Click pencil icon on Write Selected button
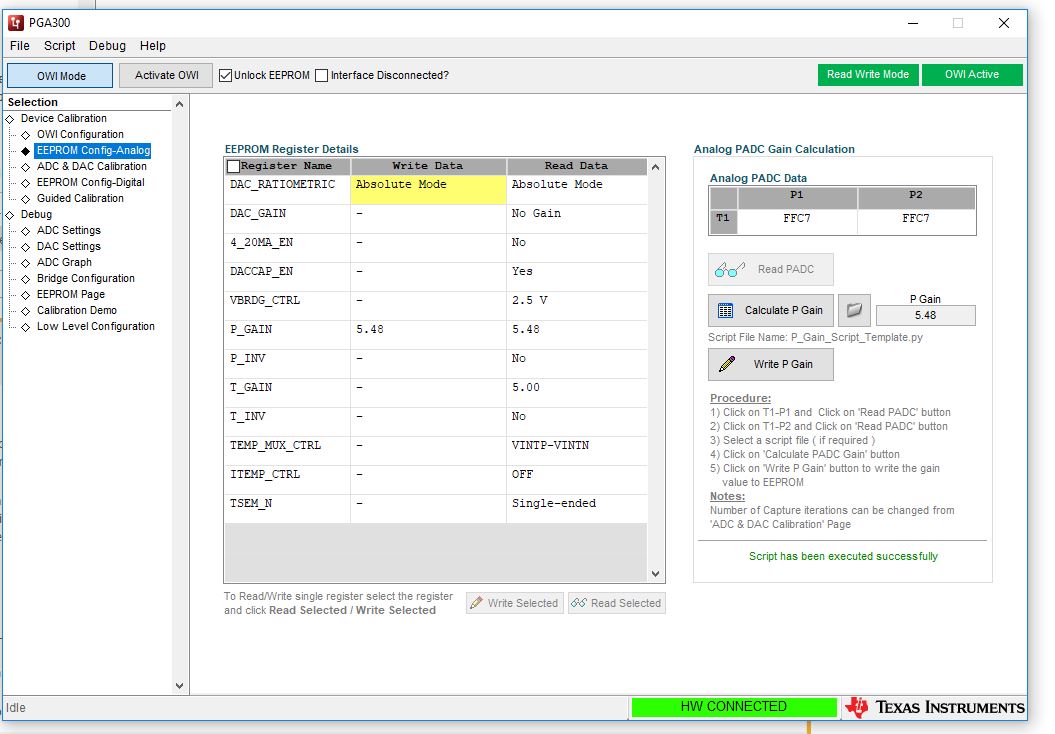Screen dimensions: 1055x734 (x=476, y=603)
